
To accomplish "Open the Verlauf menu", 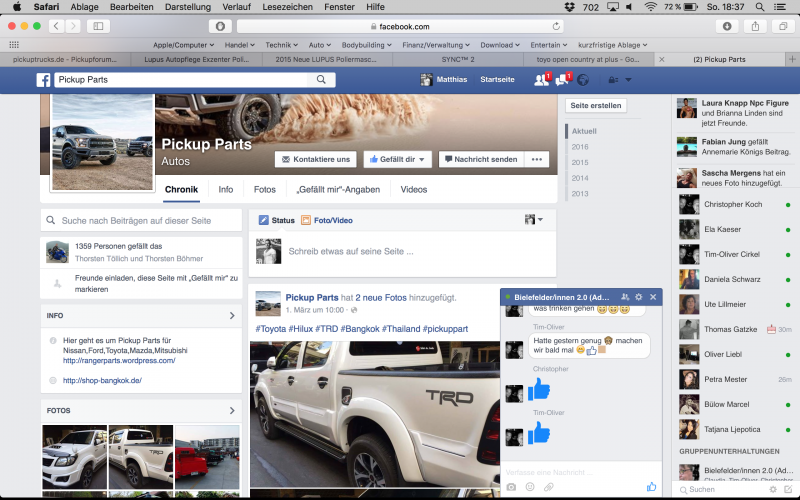I will tap(236, 7).
